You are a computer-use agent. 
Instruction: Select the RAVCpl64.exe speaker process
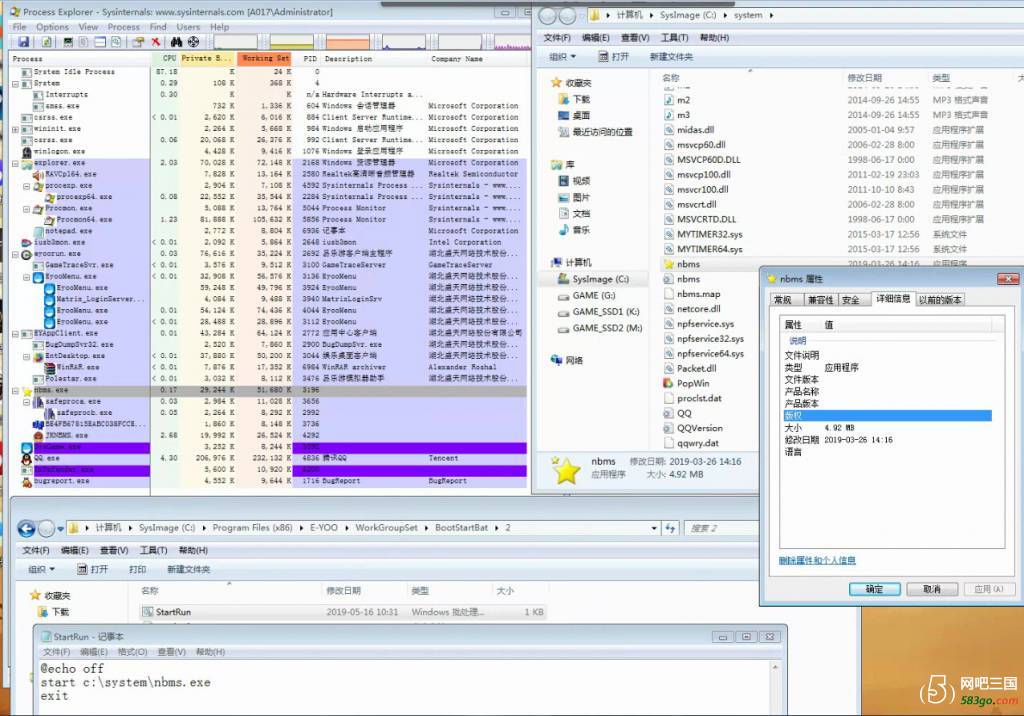click(x=269, y=174)
